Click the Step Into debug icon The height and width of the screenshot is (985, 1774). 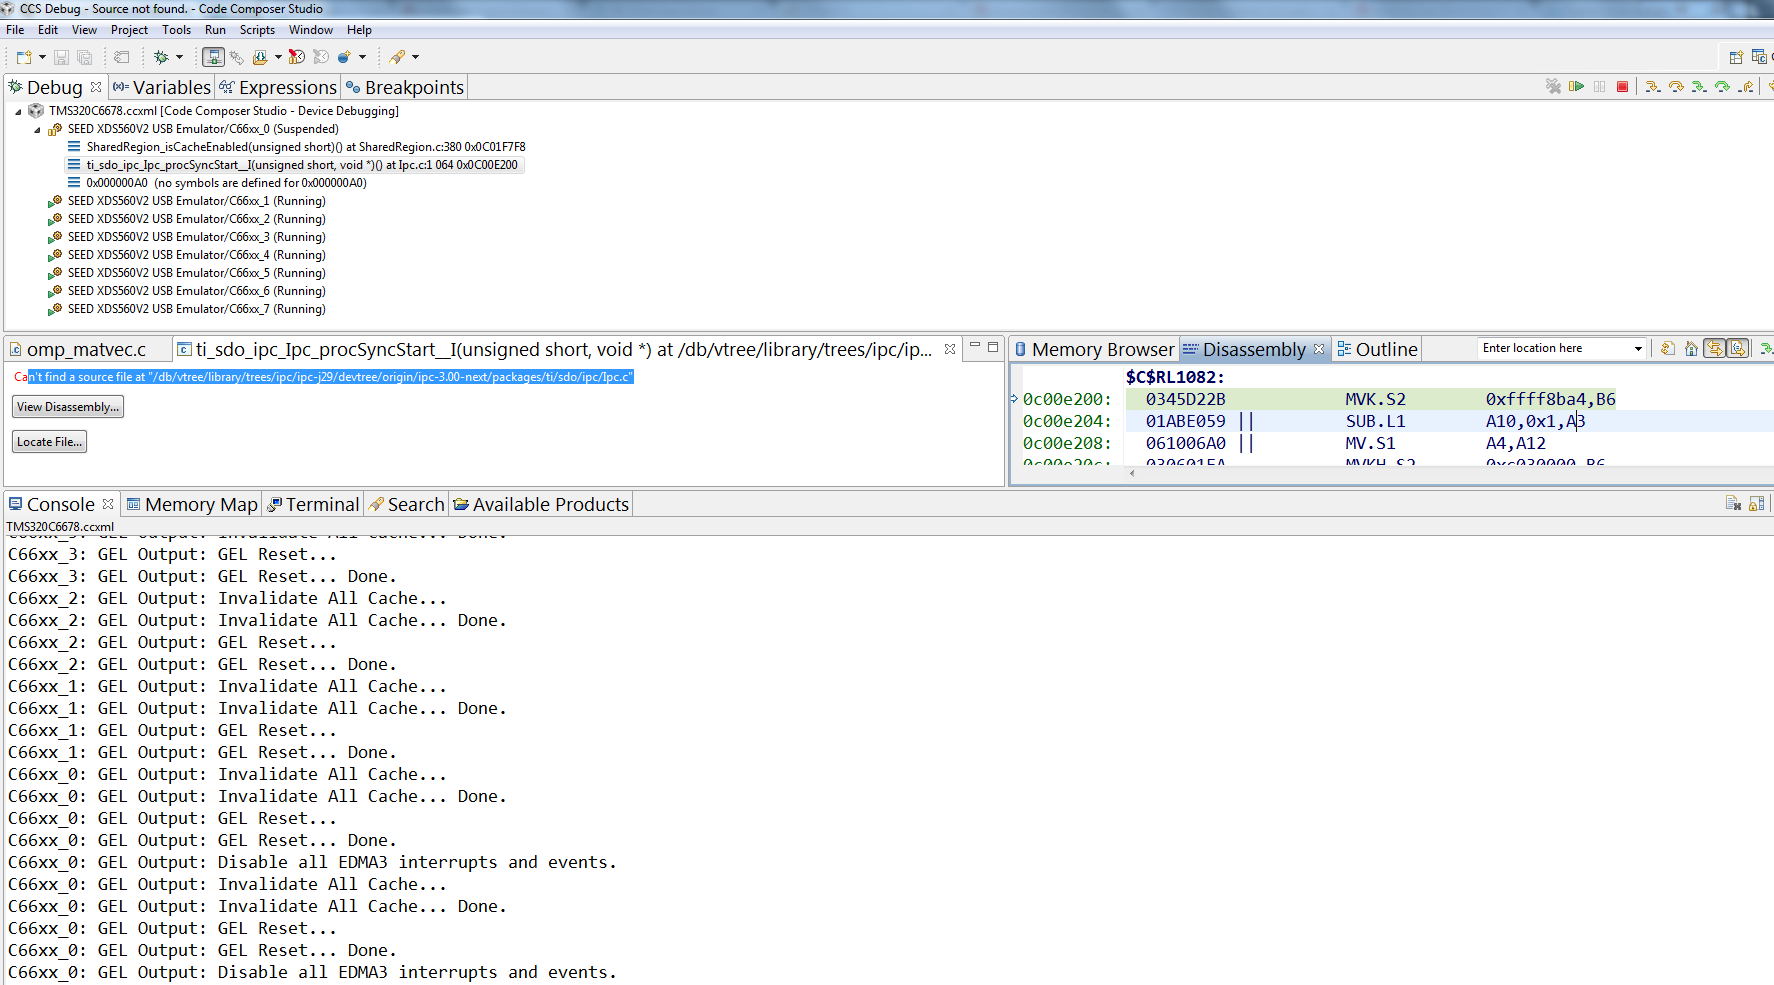coord(1653,87)
